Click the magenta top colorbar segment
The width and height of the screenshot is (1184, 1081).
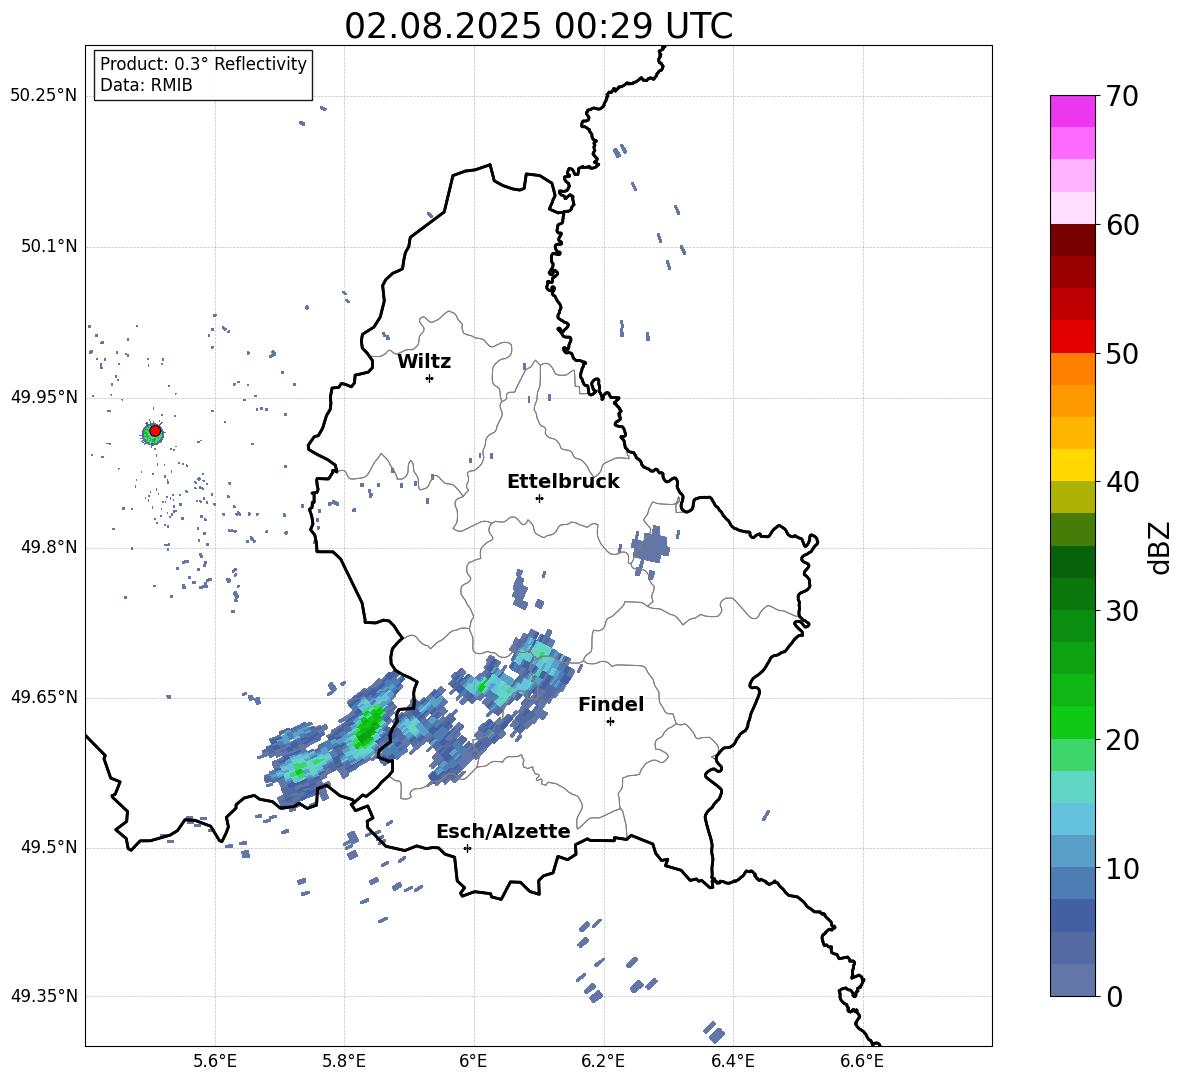tap(1072, 111)
